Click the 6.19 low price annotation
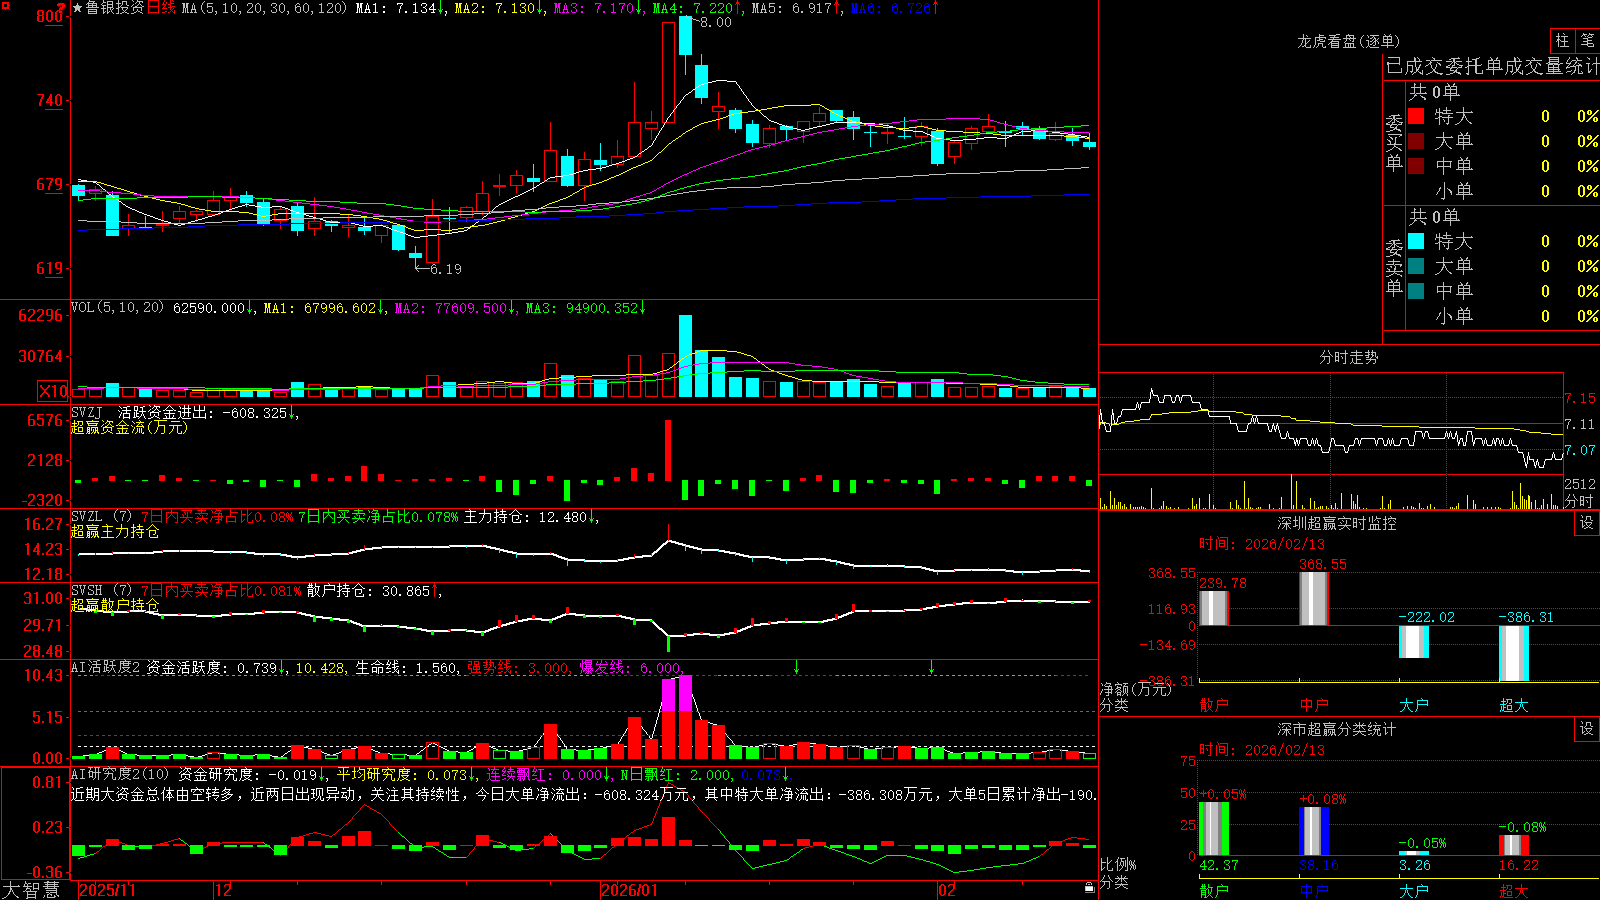1600x900 pixels. 445,269
